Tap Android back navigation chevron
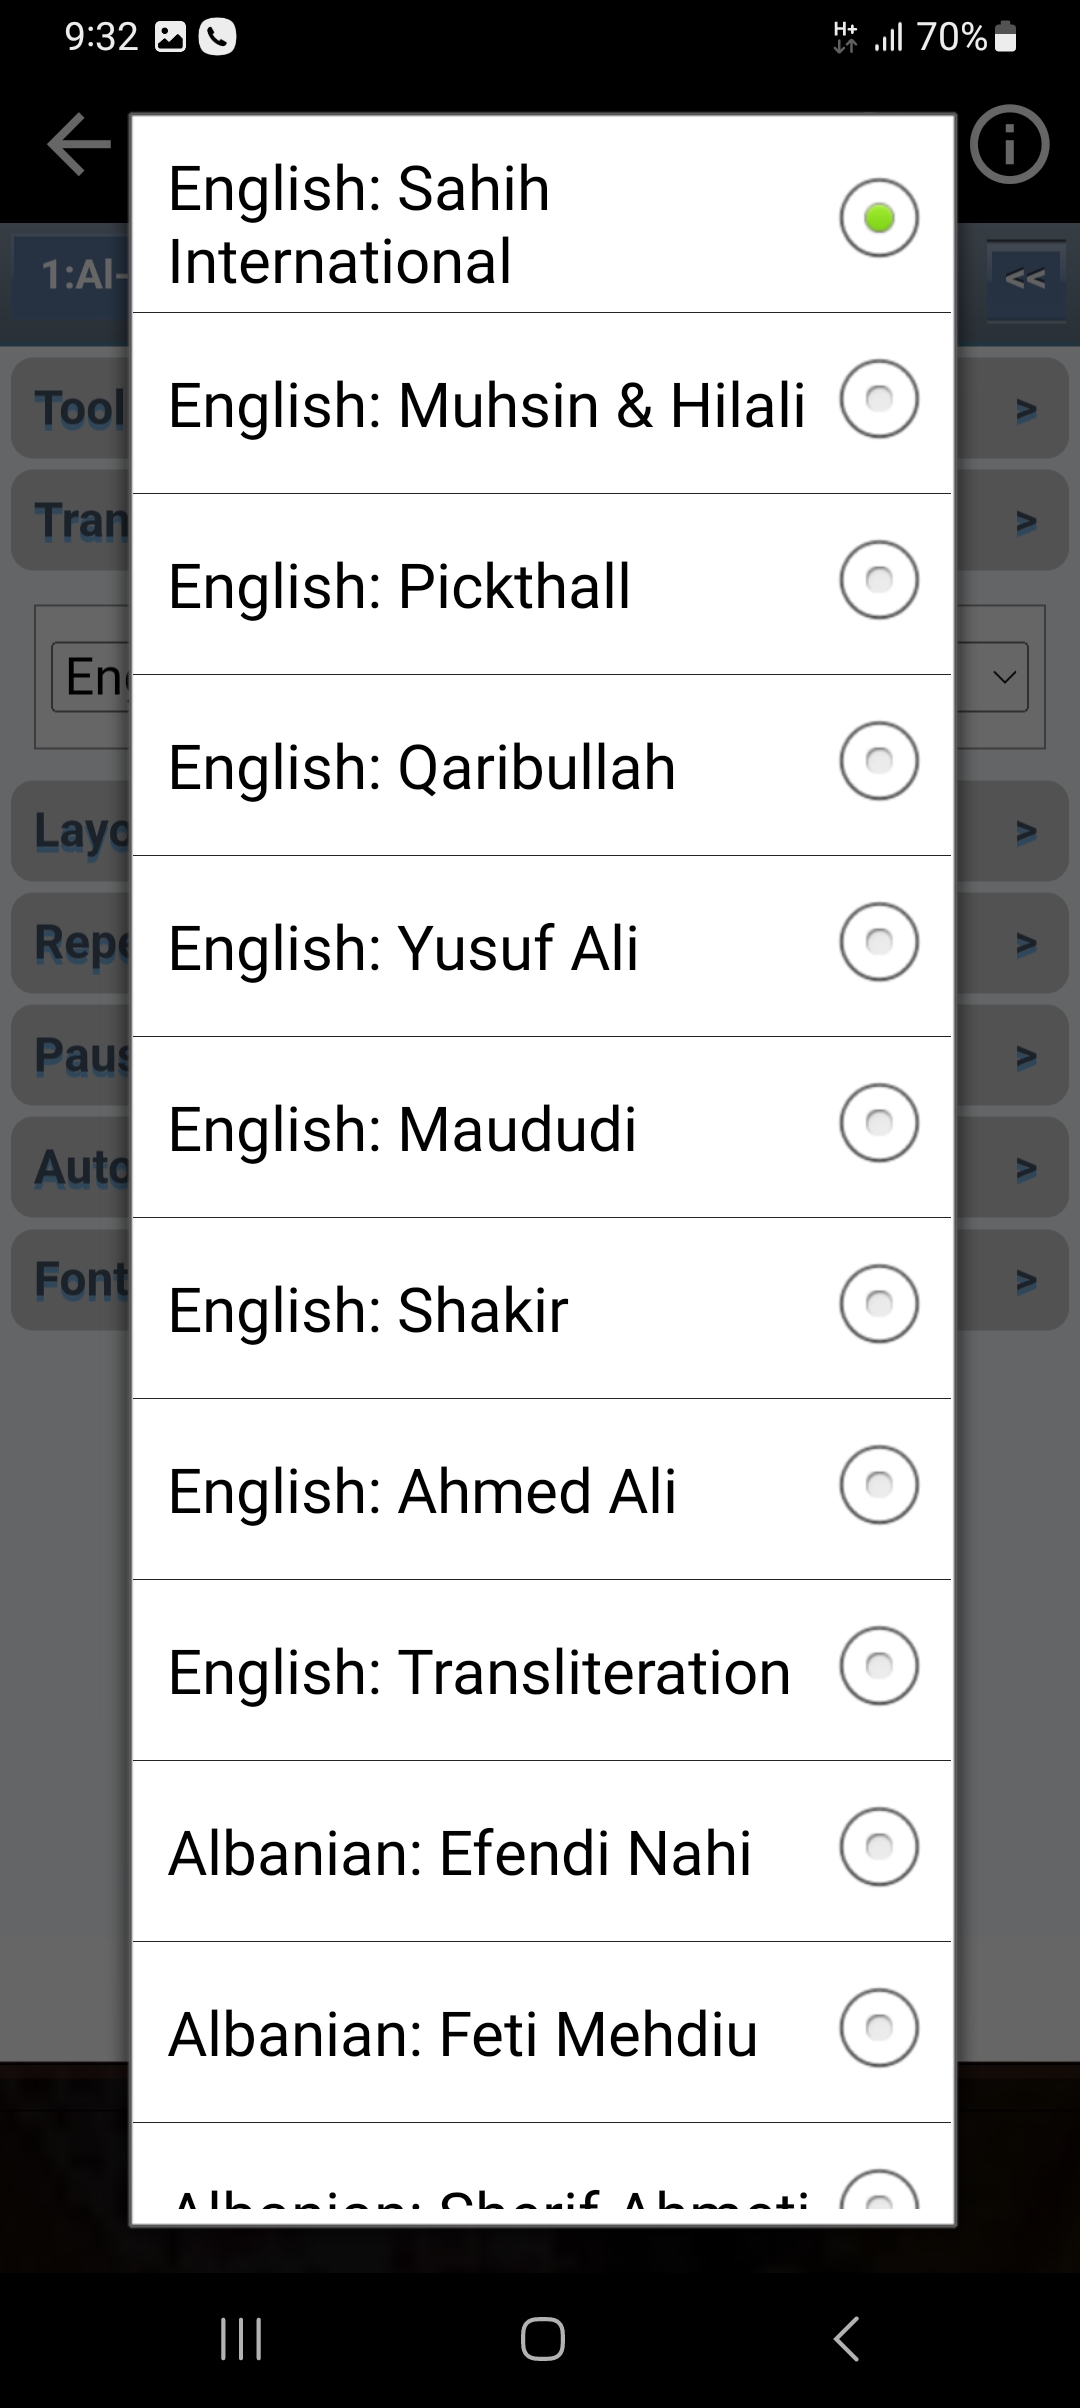 click(x=846, y=2339)
